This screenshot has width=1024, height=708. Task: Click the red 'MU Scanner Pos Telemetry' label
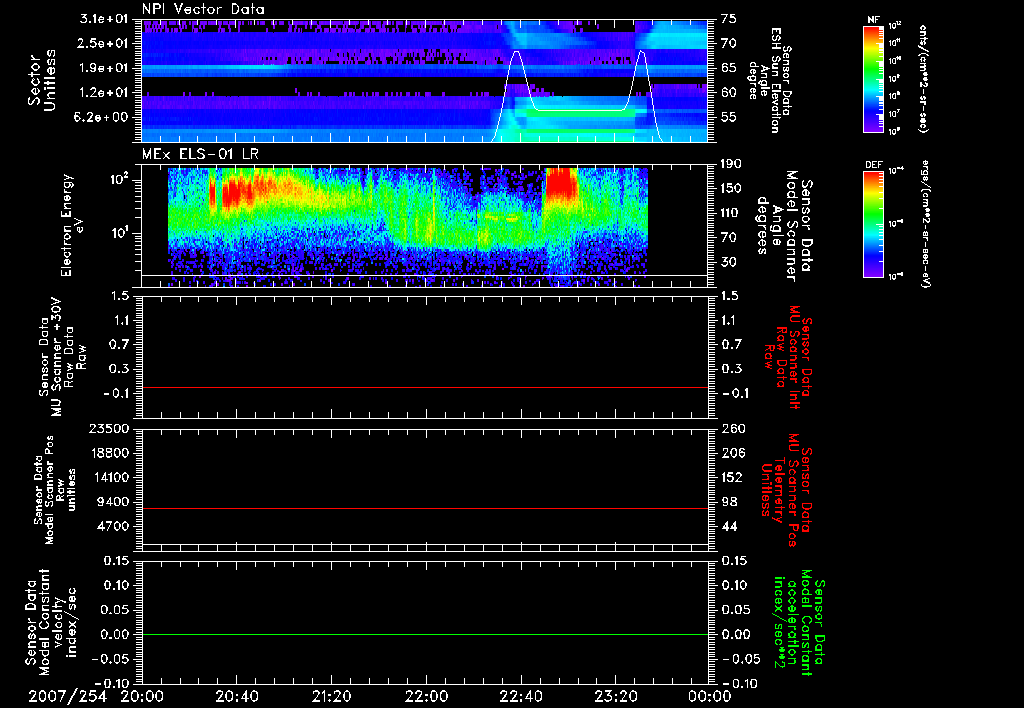(786, 490)
